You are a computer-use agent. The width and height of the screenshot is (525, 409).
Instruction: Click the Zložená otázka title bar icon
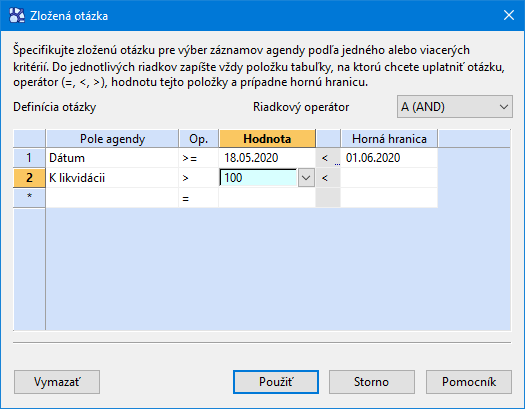click(x=16, y=15)
